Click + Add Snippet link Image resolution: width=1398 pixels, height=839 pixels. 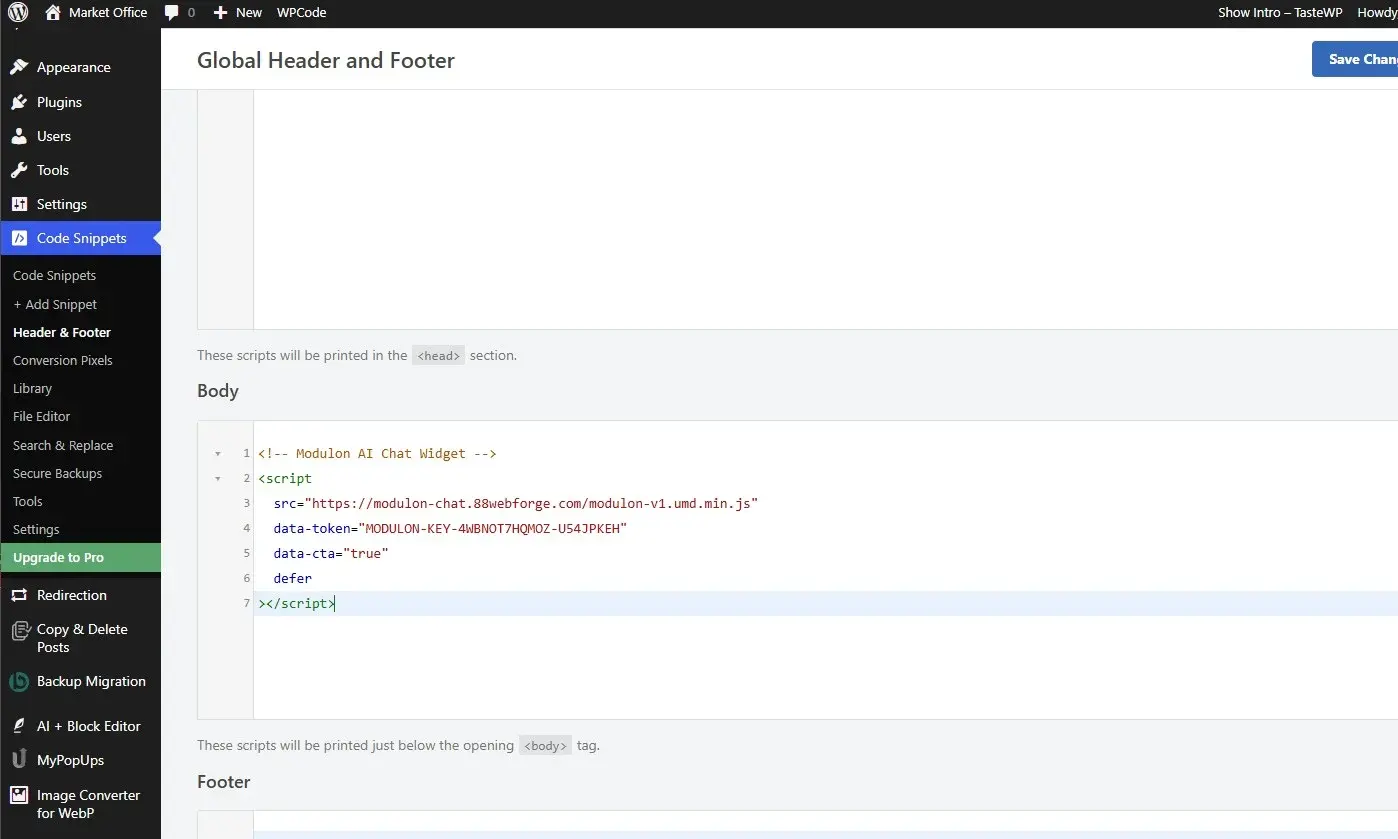tap(55, 304)
